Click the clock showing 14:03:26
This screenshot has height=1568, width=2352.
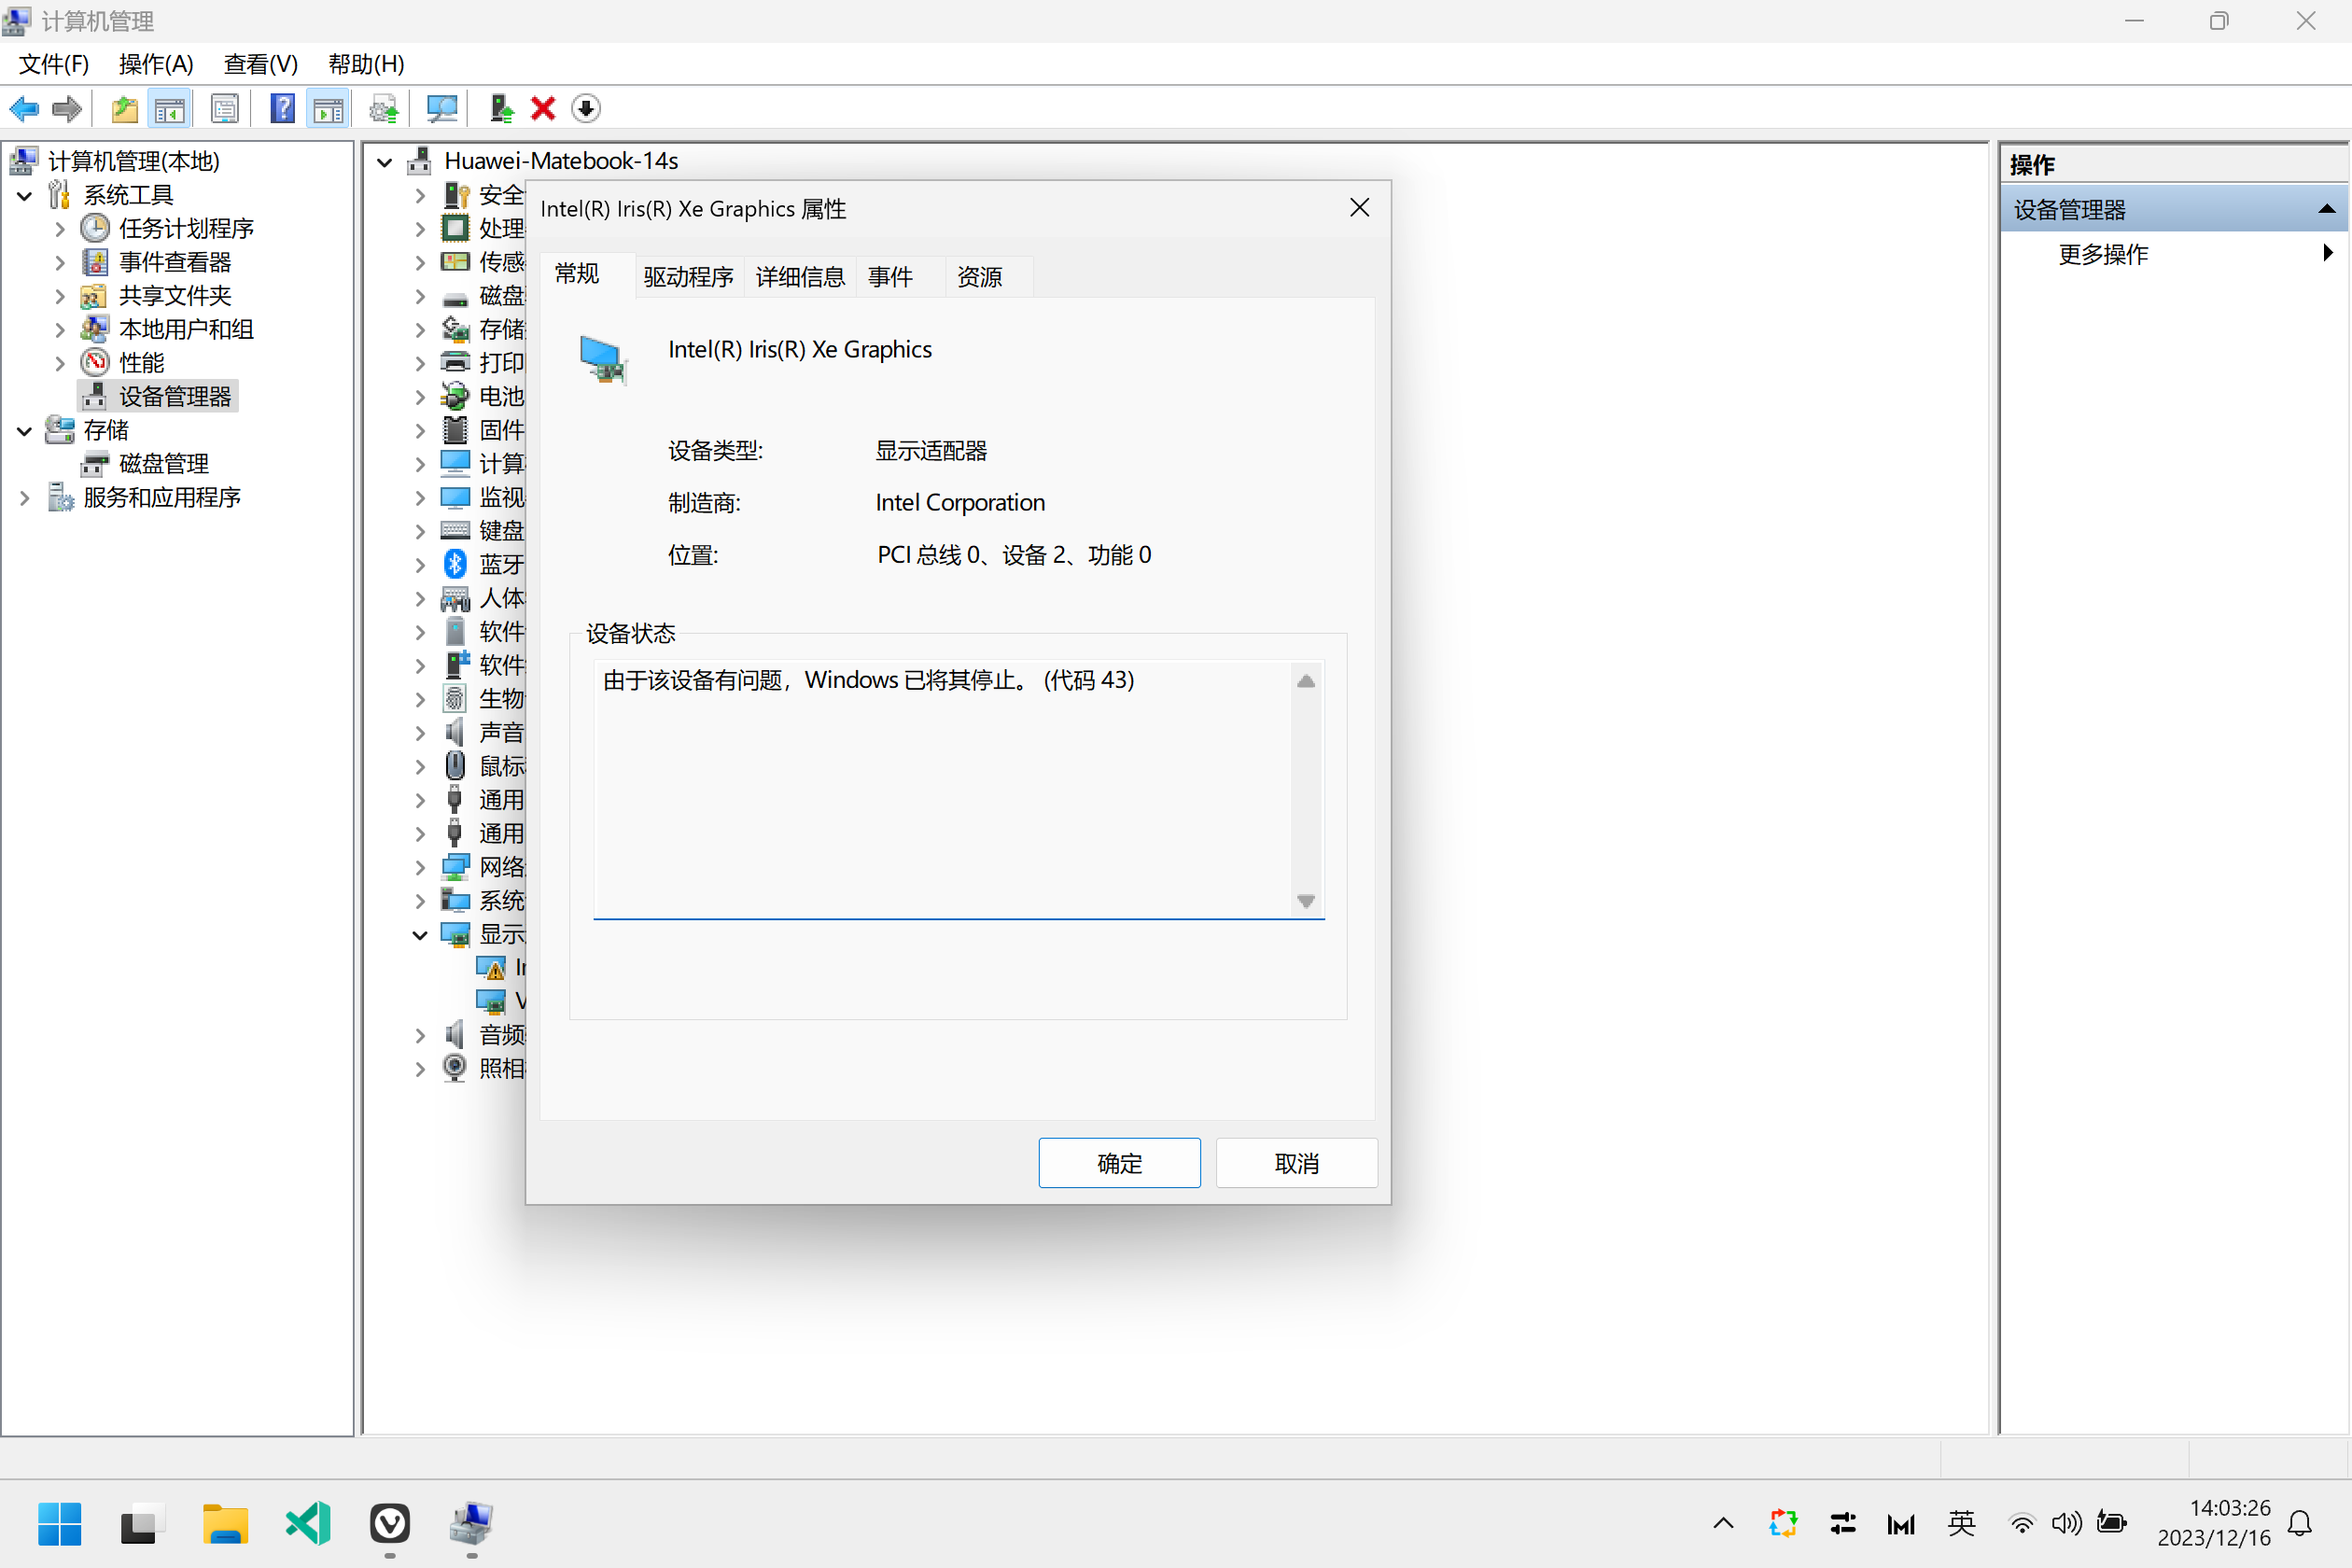(x=2229, y=1508)
